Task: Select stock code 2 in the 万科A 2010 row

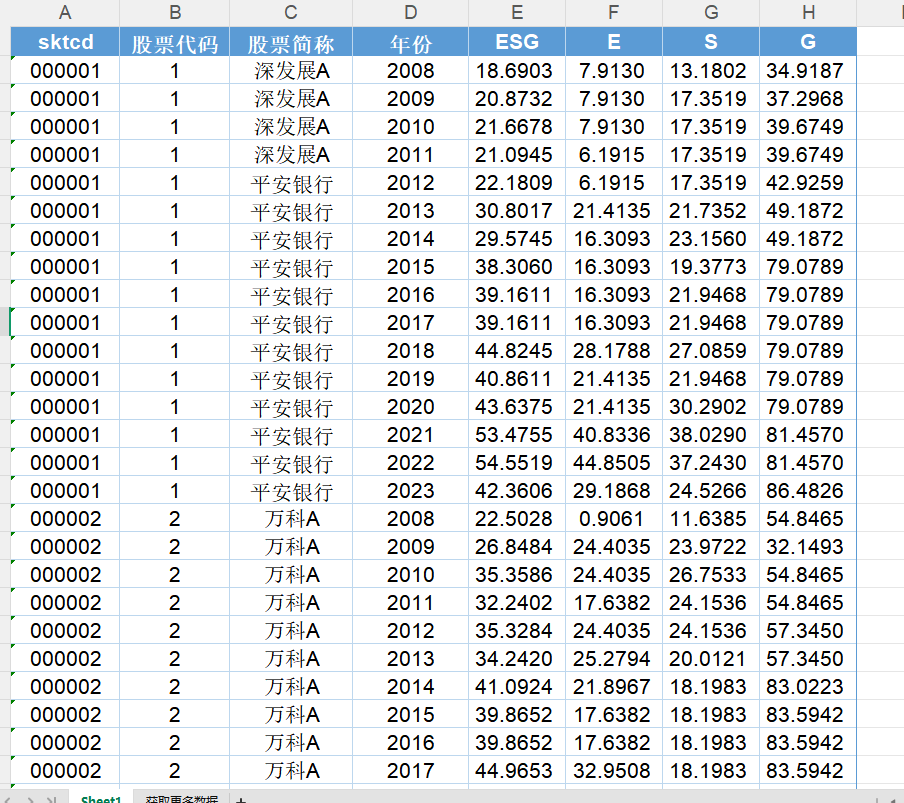Action: coord(175,575)
